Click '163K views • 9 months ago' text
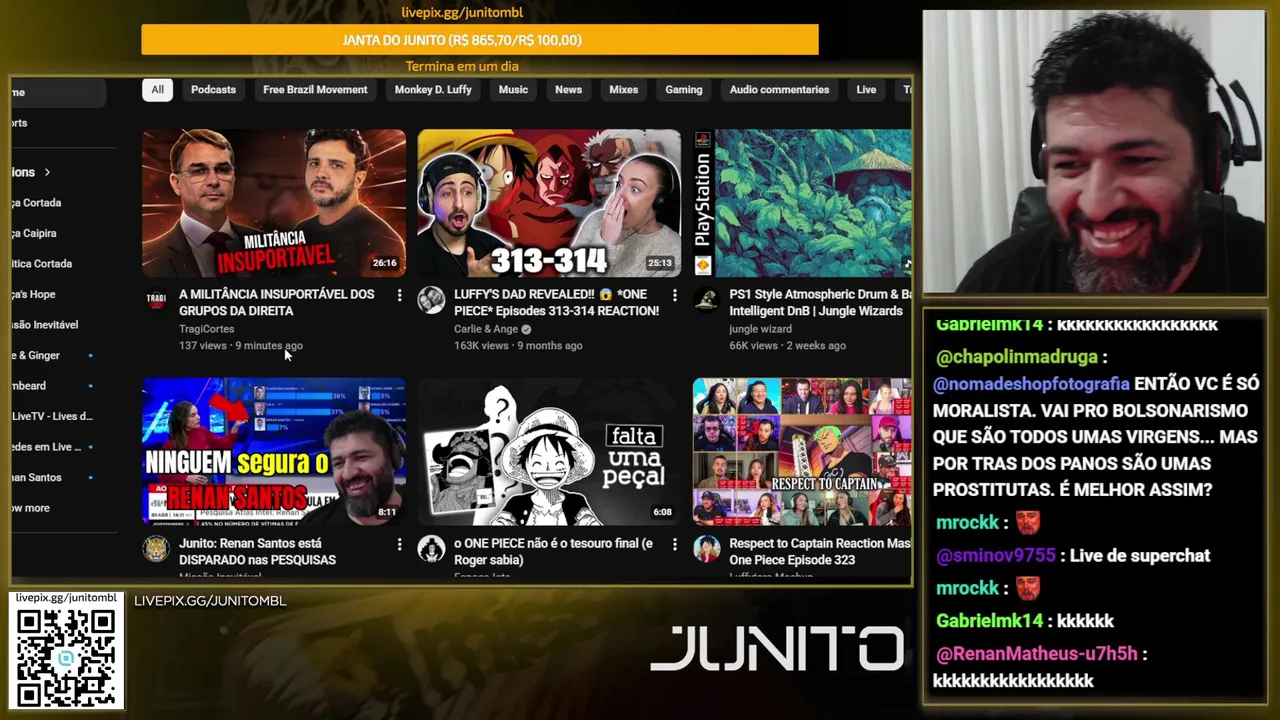 [518, 346]
